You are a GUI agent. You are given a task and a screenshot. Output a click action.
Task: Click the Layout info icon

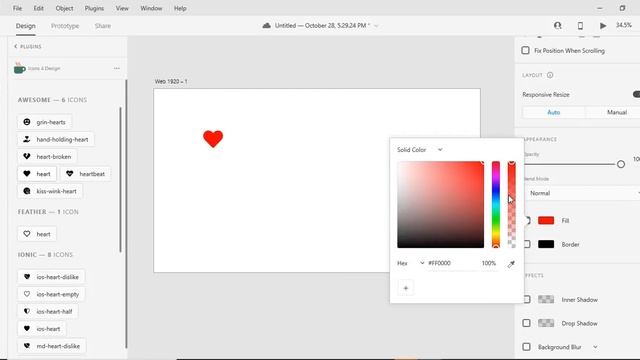pos(550,75)
